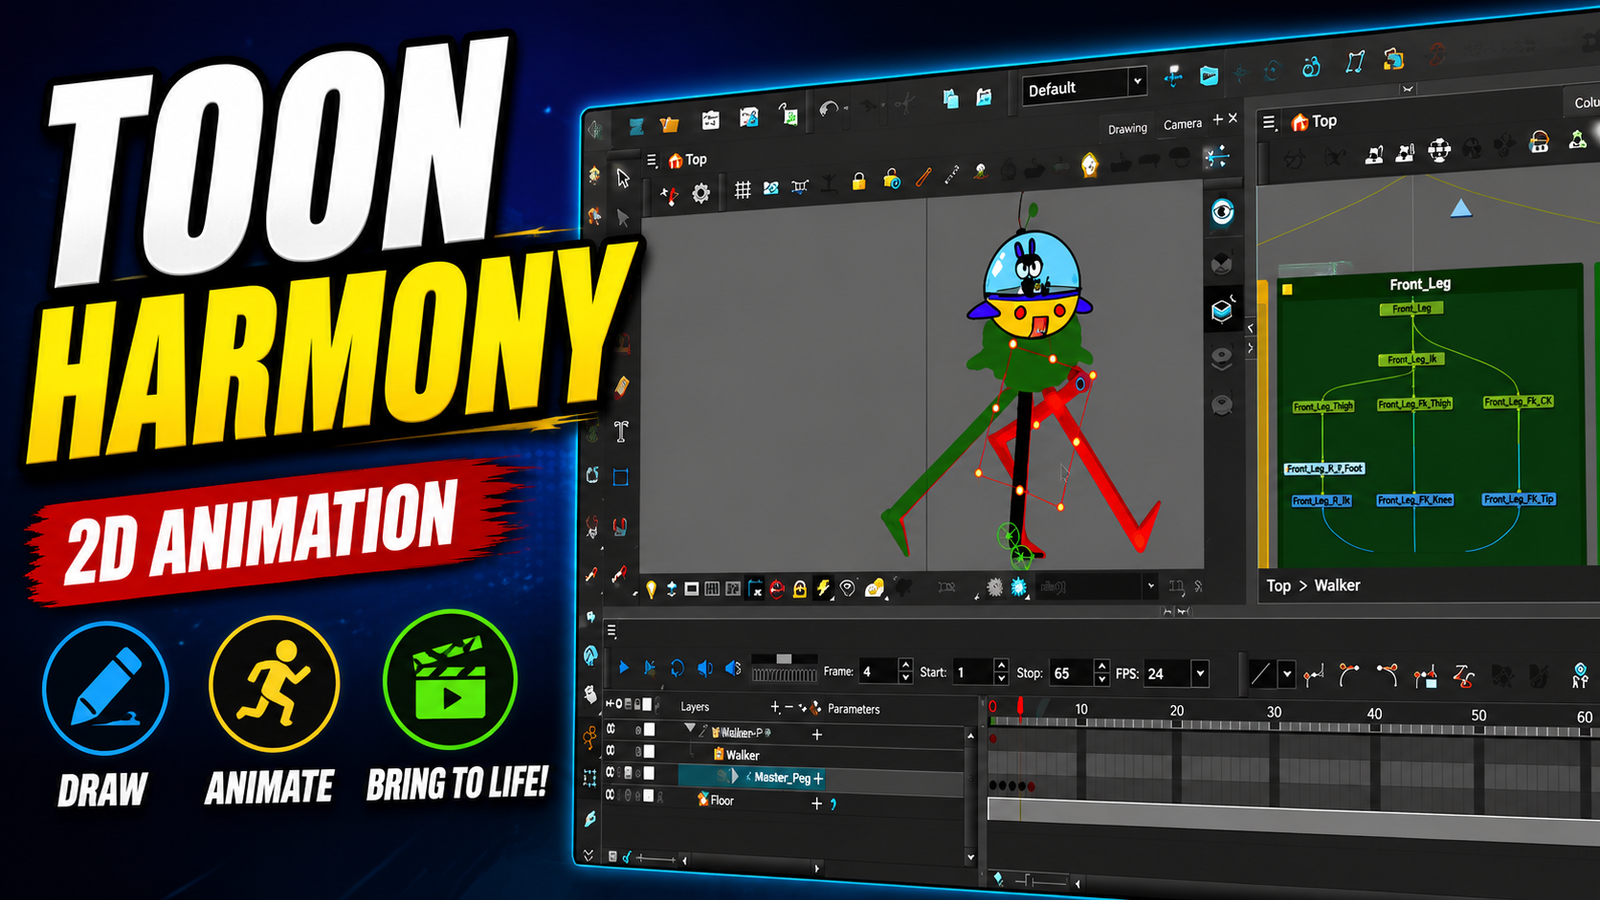Click the padlock with blue ring icon
Screen dimensions: 1600x900
[x=891, y=179]
